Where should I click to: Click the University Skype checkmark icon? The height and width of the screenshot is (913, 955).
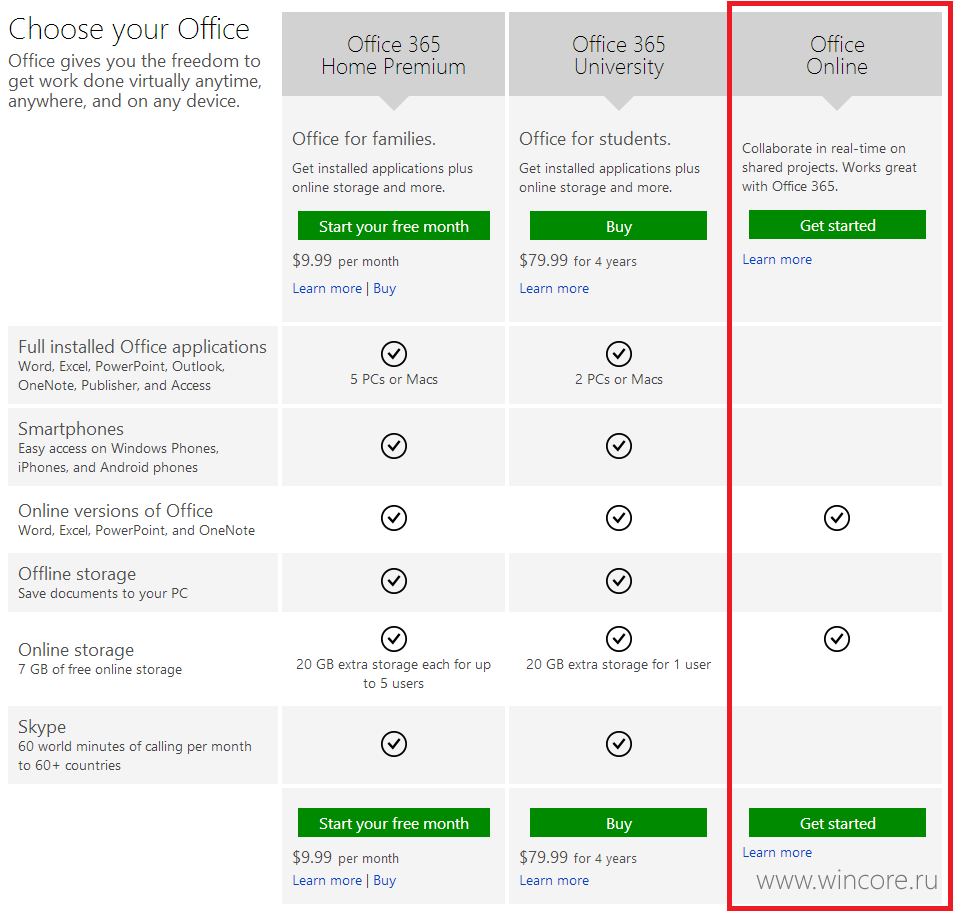[619, 744]
